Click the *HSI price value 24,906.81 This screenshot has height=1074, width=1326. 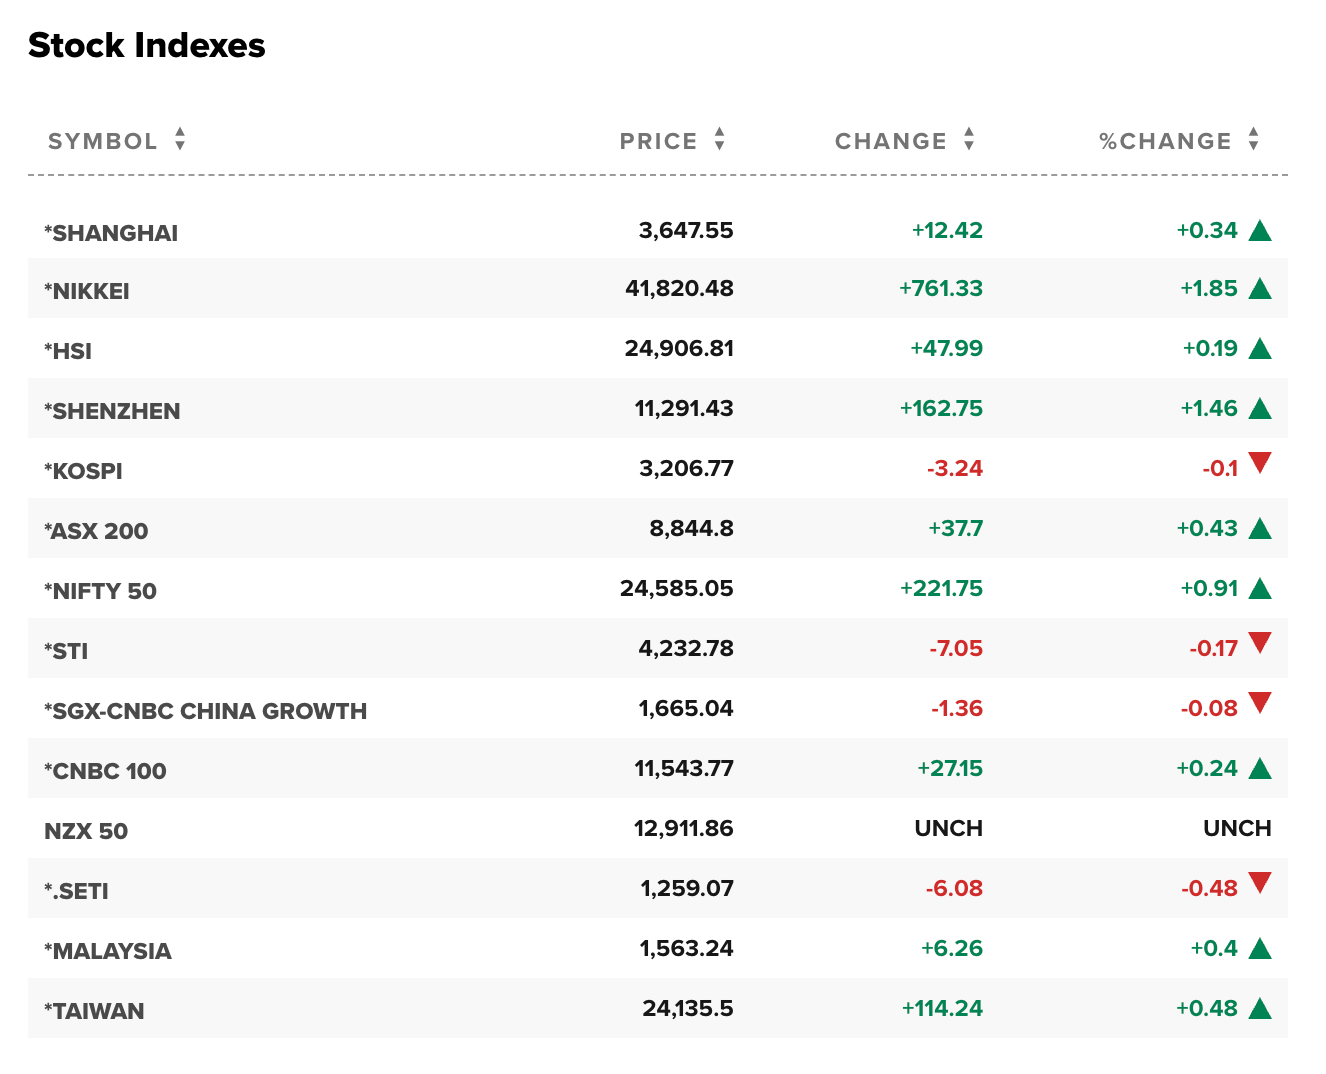coord(679,349)
